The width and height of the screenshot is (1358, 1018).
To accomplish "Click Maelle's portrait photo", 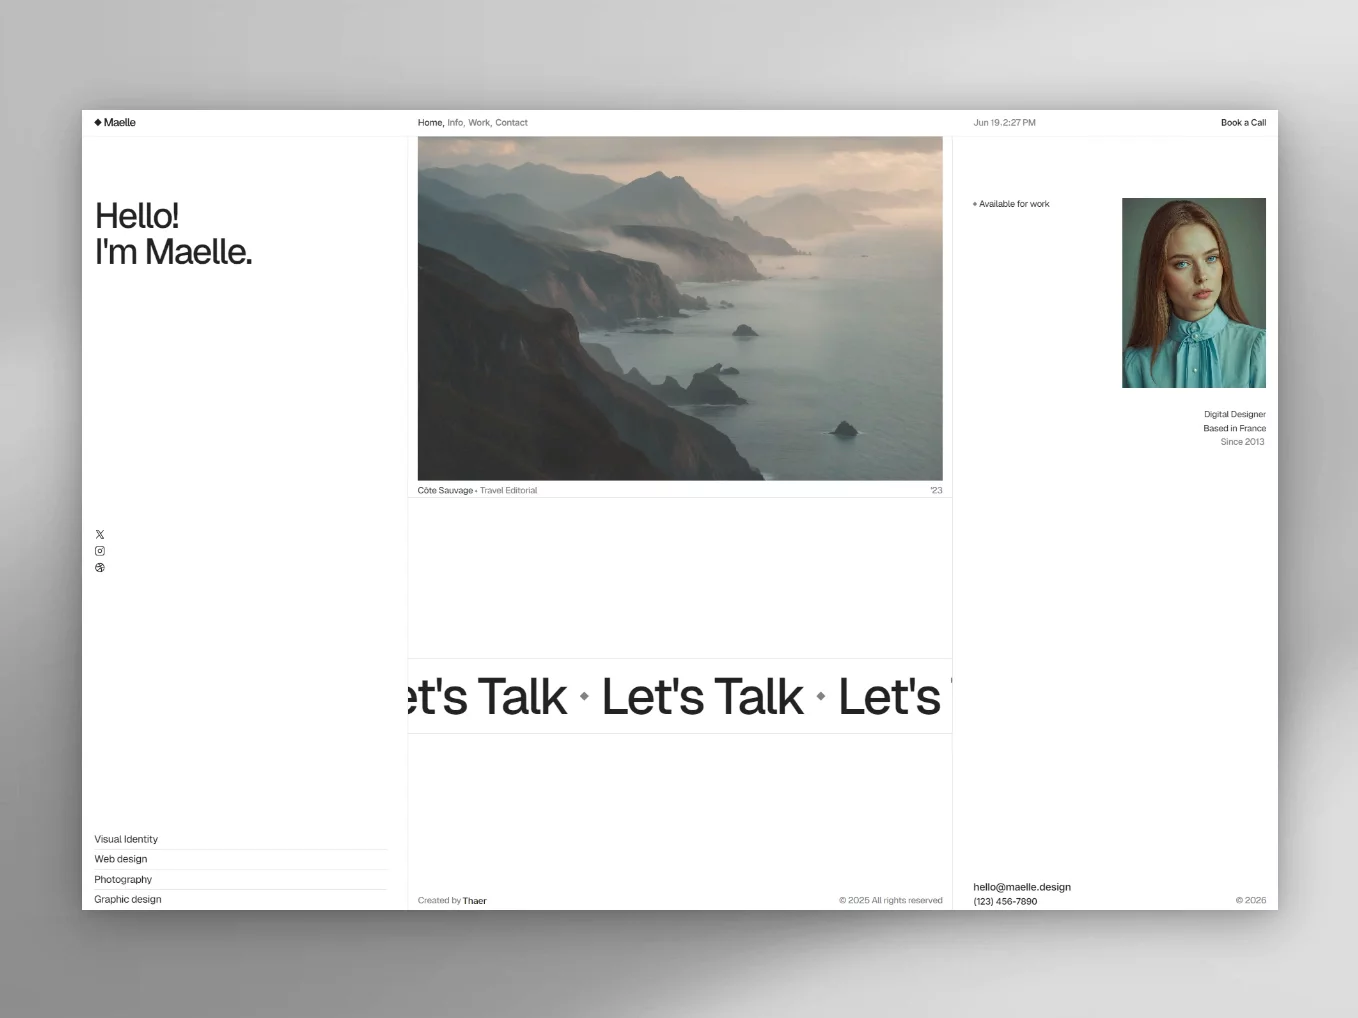I will tap(1194, 293).
